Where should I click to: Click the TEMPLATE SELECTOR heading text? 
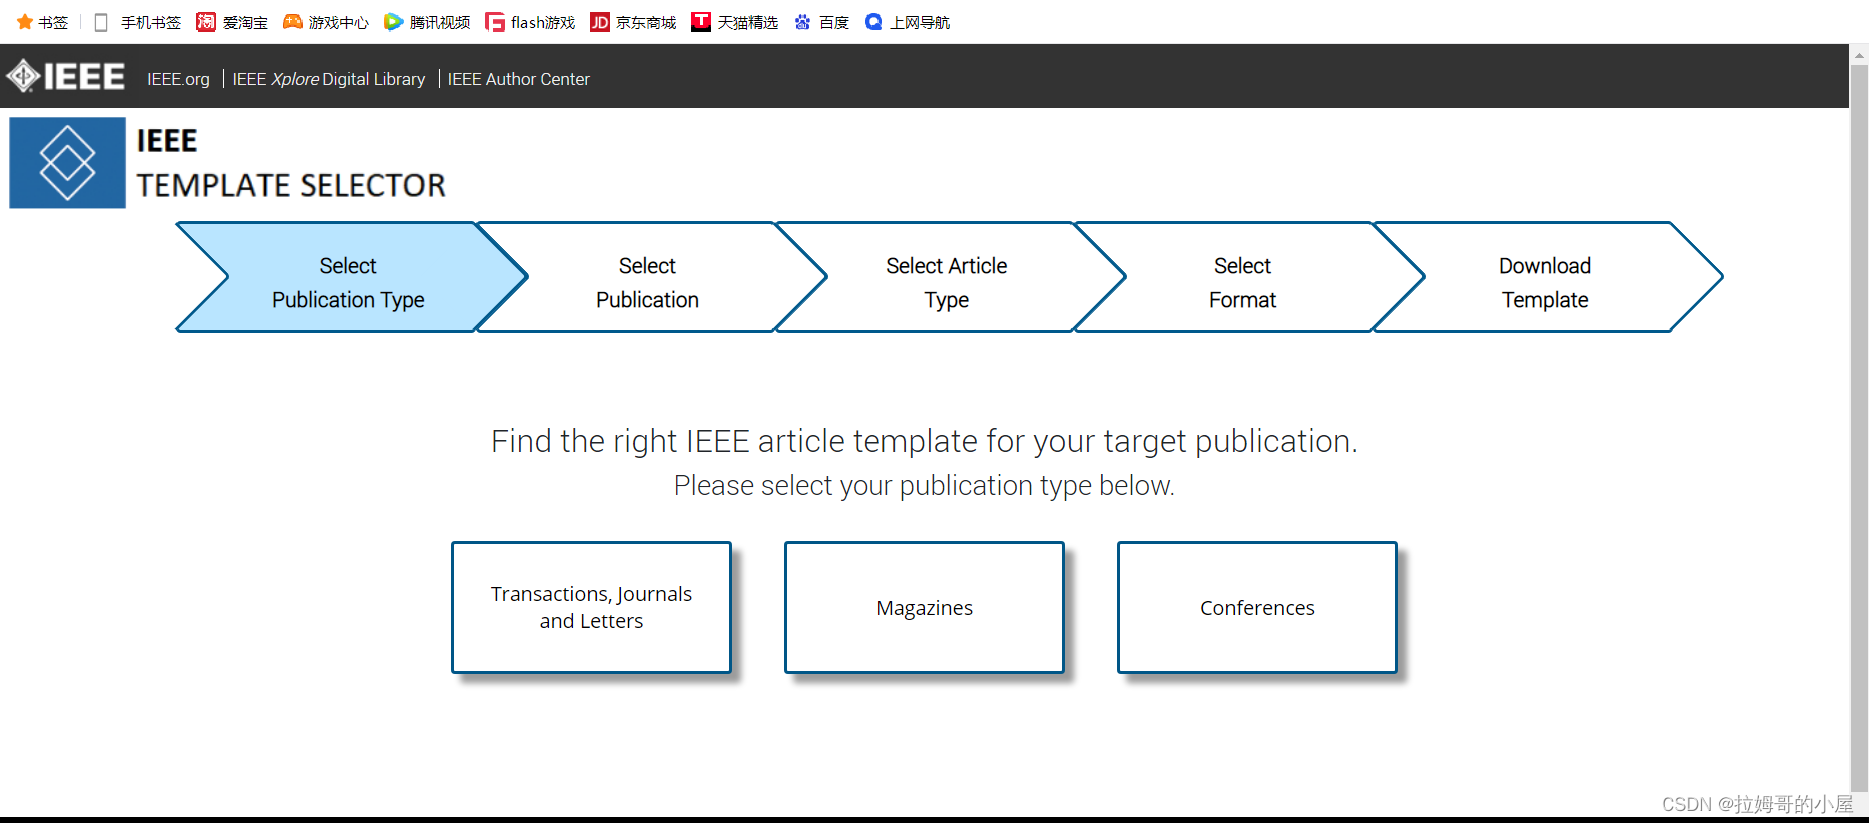(x=291, y=185)
